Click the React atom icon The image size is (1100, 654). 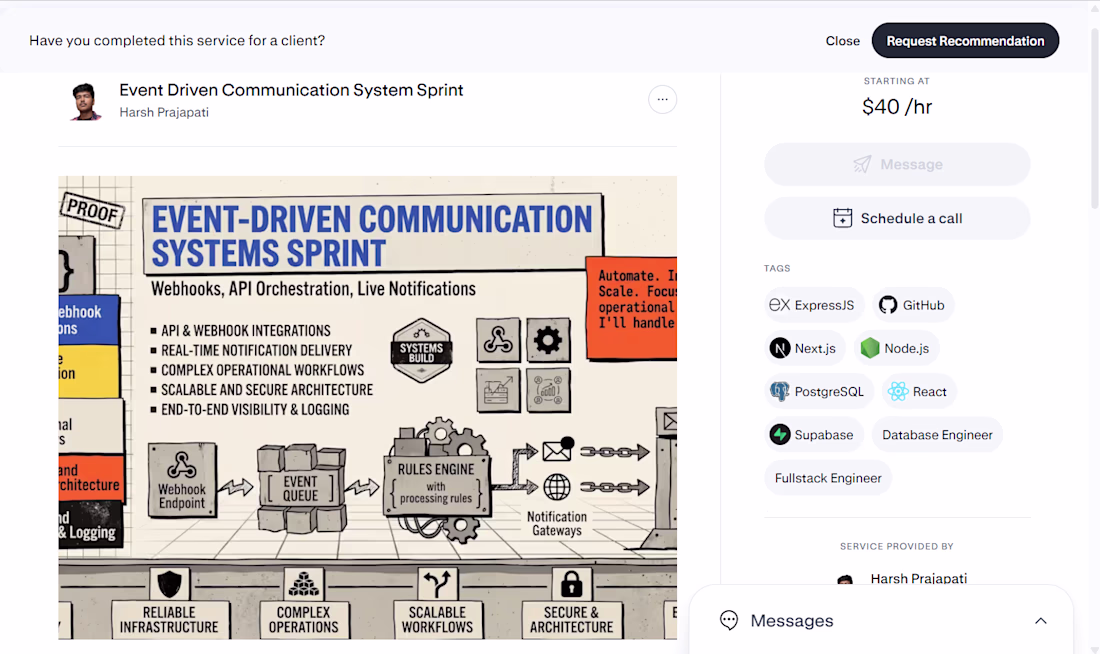tap(898, 392)
